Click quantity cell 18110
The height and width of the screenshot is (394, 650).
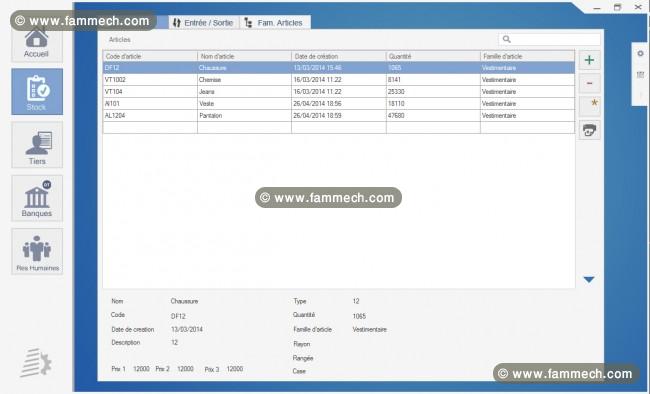pos(433,104)
